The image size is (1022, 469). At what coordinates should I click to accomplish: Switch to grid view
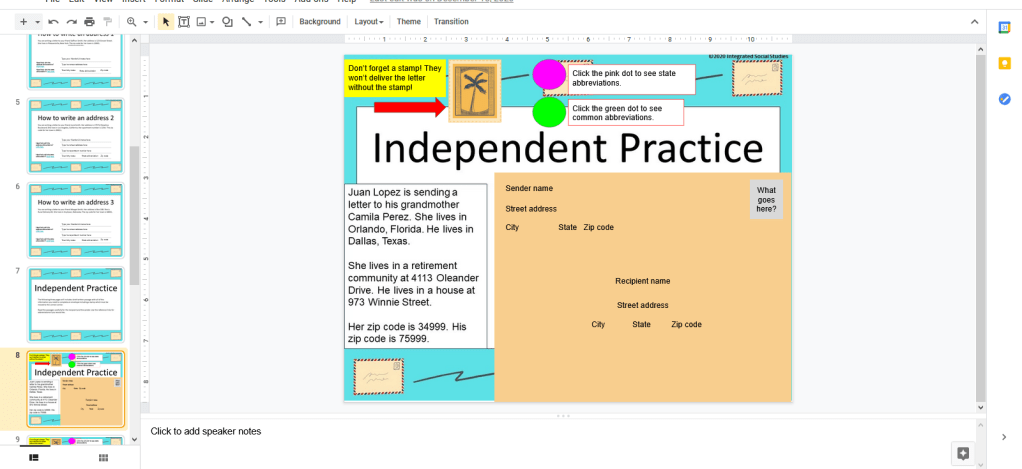pyautogui.click(x=103, y=457)
